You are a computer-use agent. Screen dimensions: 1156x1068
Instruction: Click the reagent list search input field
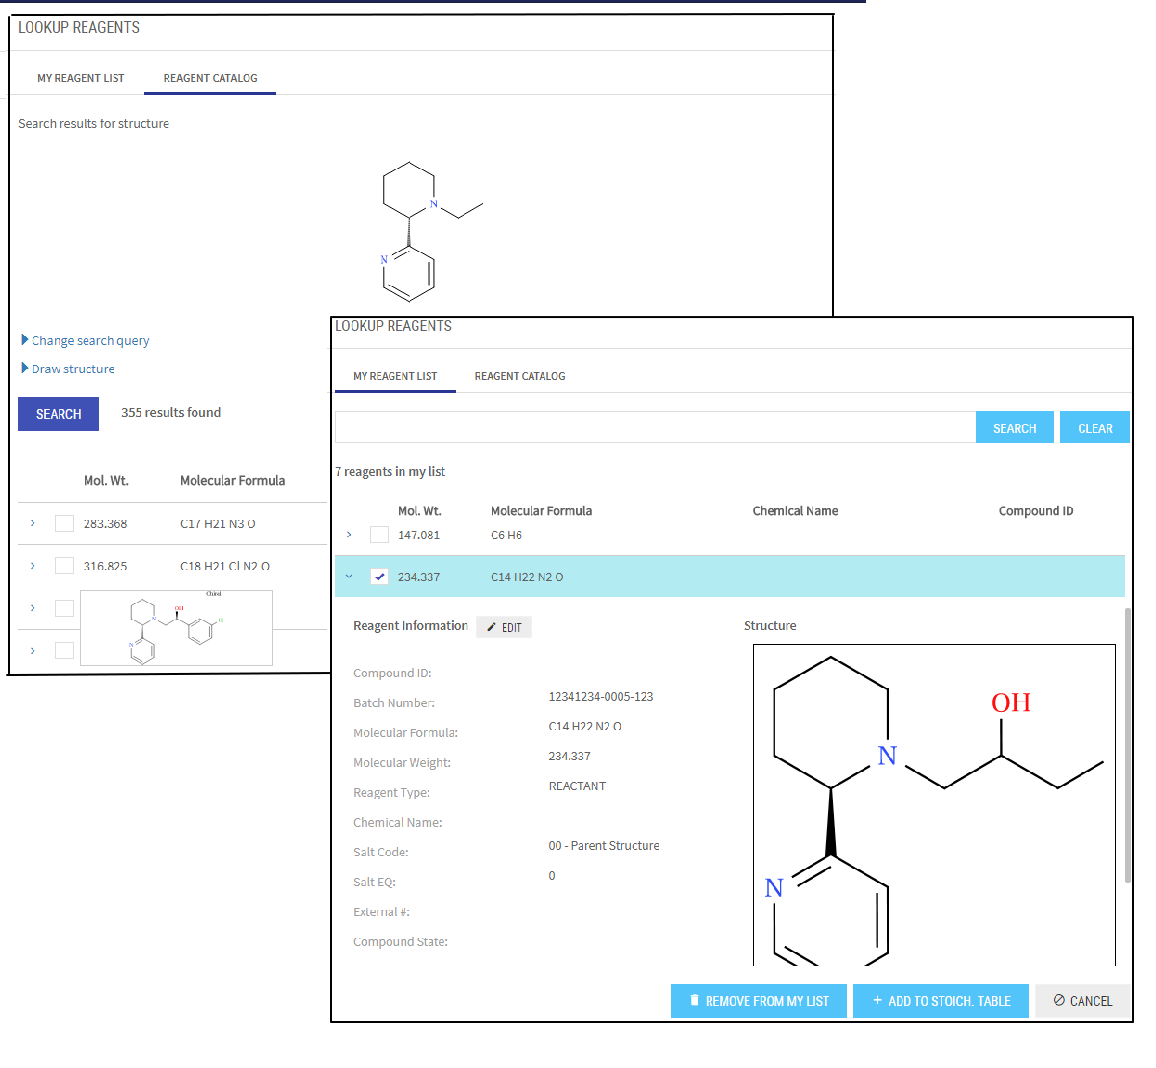pos(654,427)
